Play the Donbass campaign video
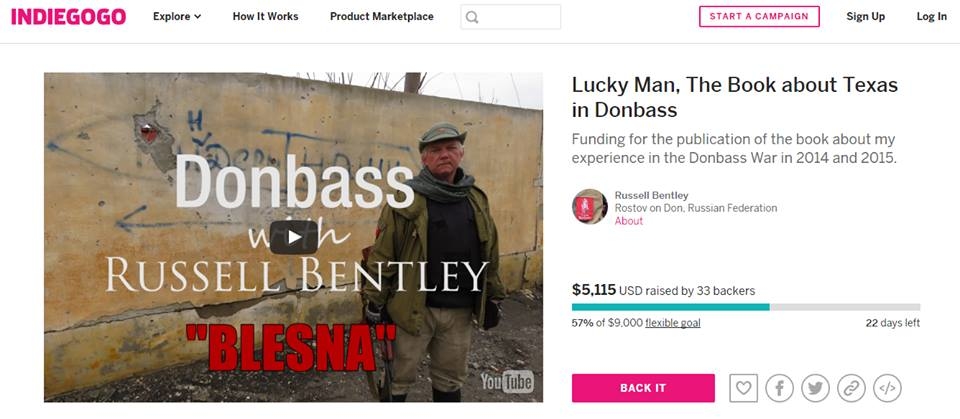960x419 pixels. [x=293, y=237]
